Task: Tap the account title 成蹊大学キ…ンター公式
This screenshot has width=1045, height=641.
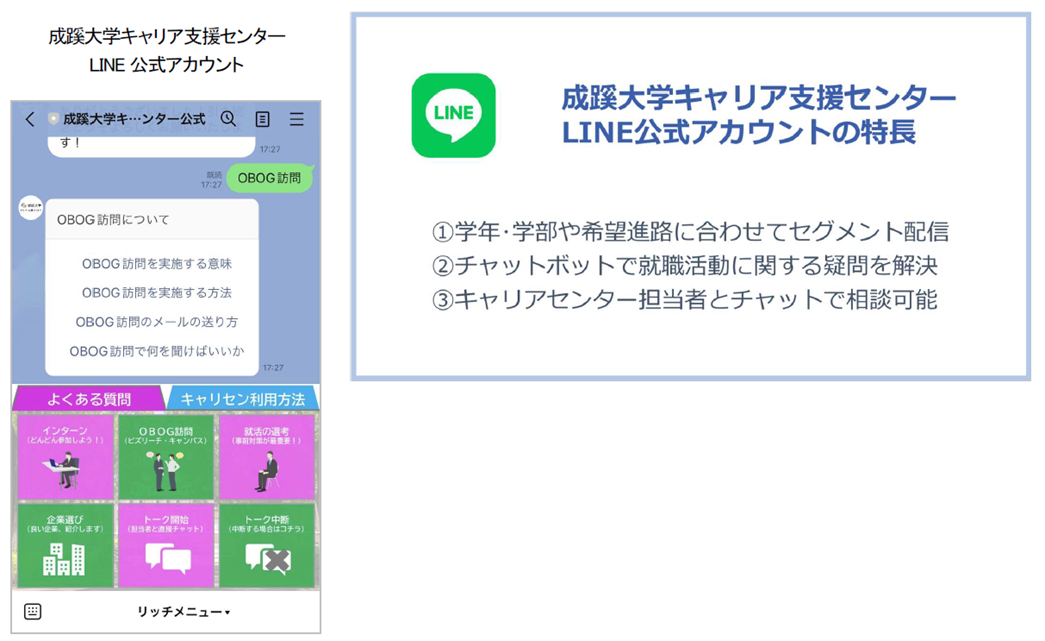Action: [x=134, y=119]
